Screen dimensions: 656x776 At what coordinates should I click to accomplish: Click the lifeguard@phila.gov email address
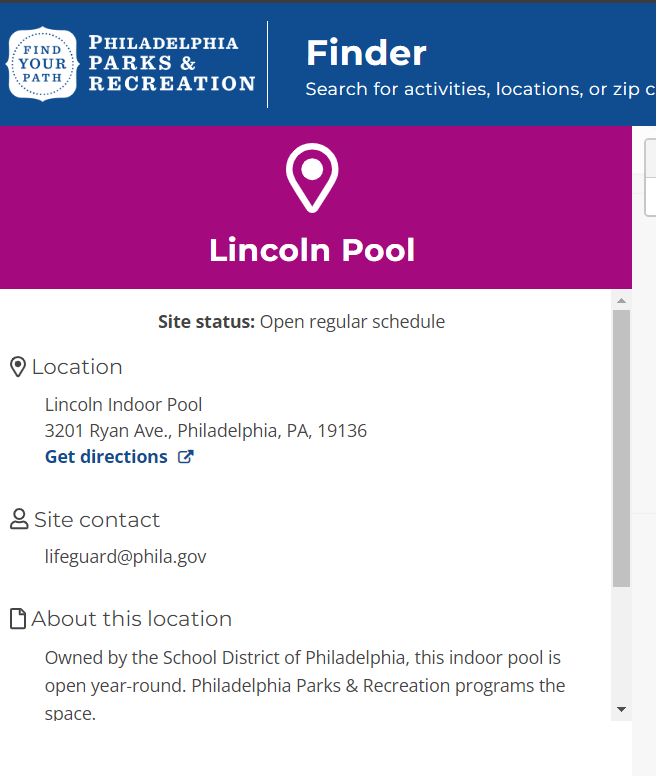tap(125, 557)
